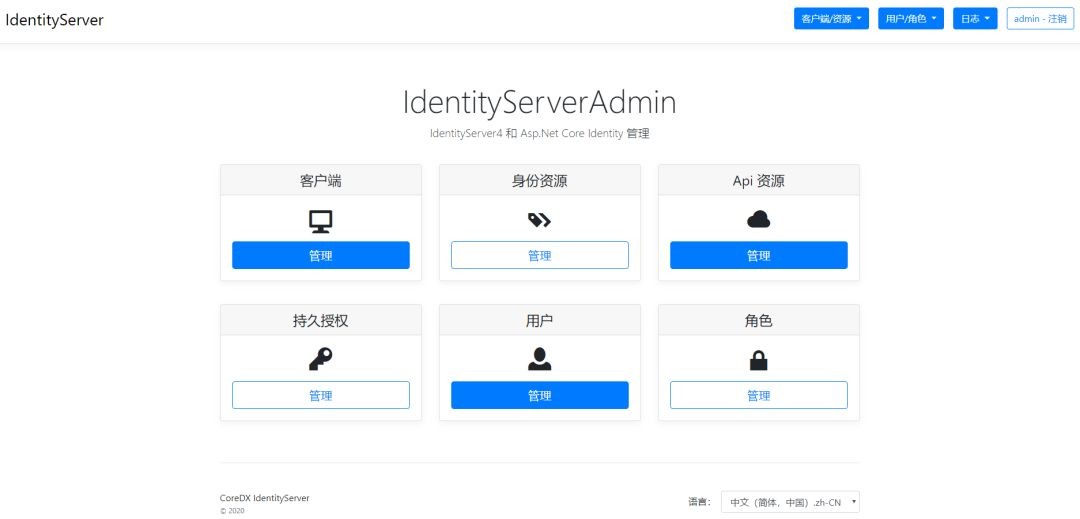The height and width of the screenshot is (519, 1080).
Task: Click the tags icon under 身份资源
Action: [x=539, y=220]
